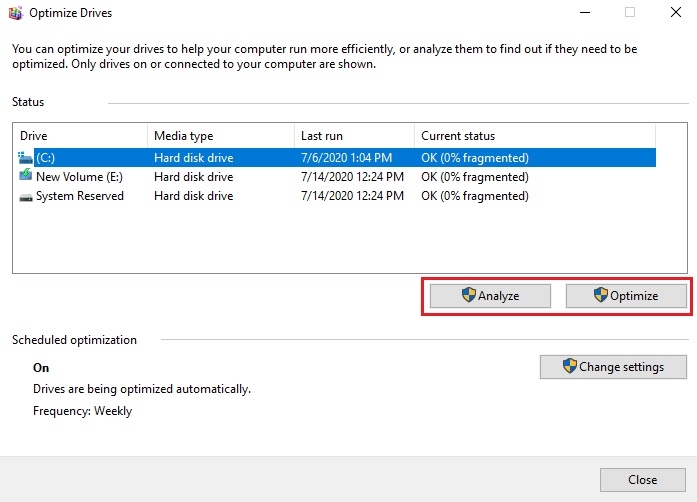The height and width of the screenshot is (502, 697).
Task: Click System Reserved last run date cell
Action: tap(352, 196)
